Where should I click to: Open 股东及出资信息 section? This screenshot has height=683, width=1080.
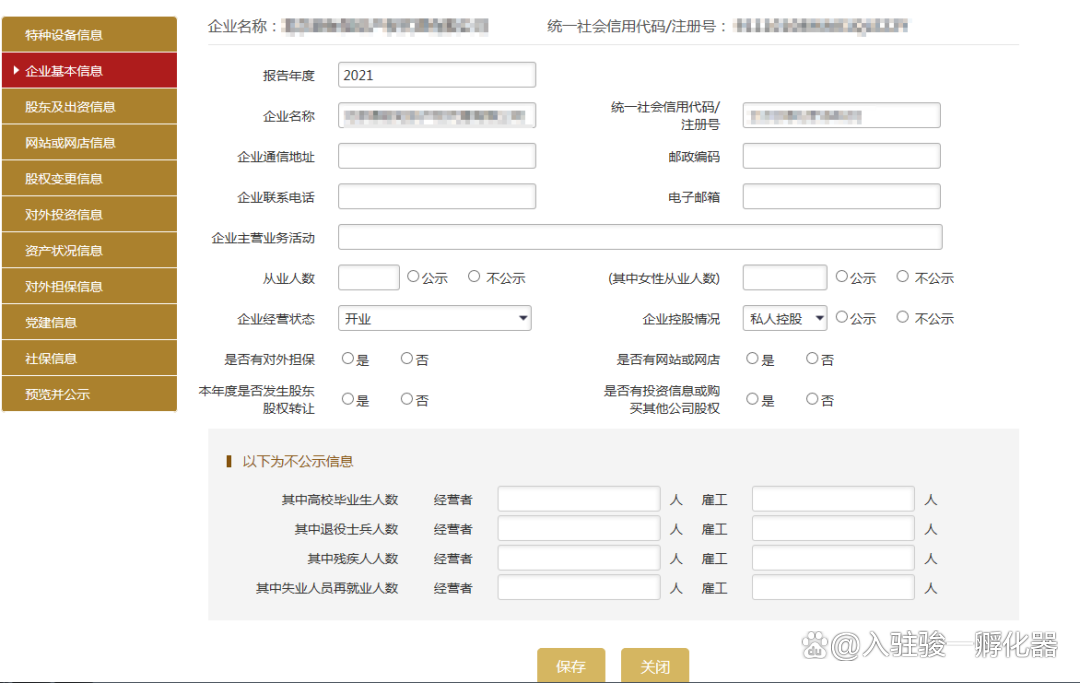point(90,107)
